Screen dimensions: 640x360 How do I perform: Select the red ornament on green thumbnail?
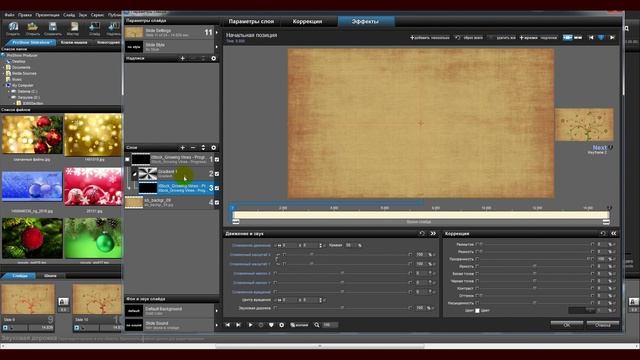click(x=32, y=238)
